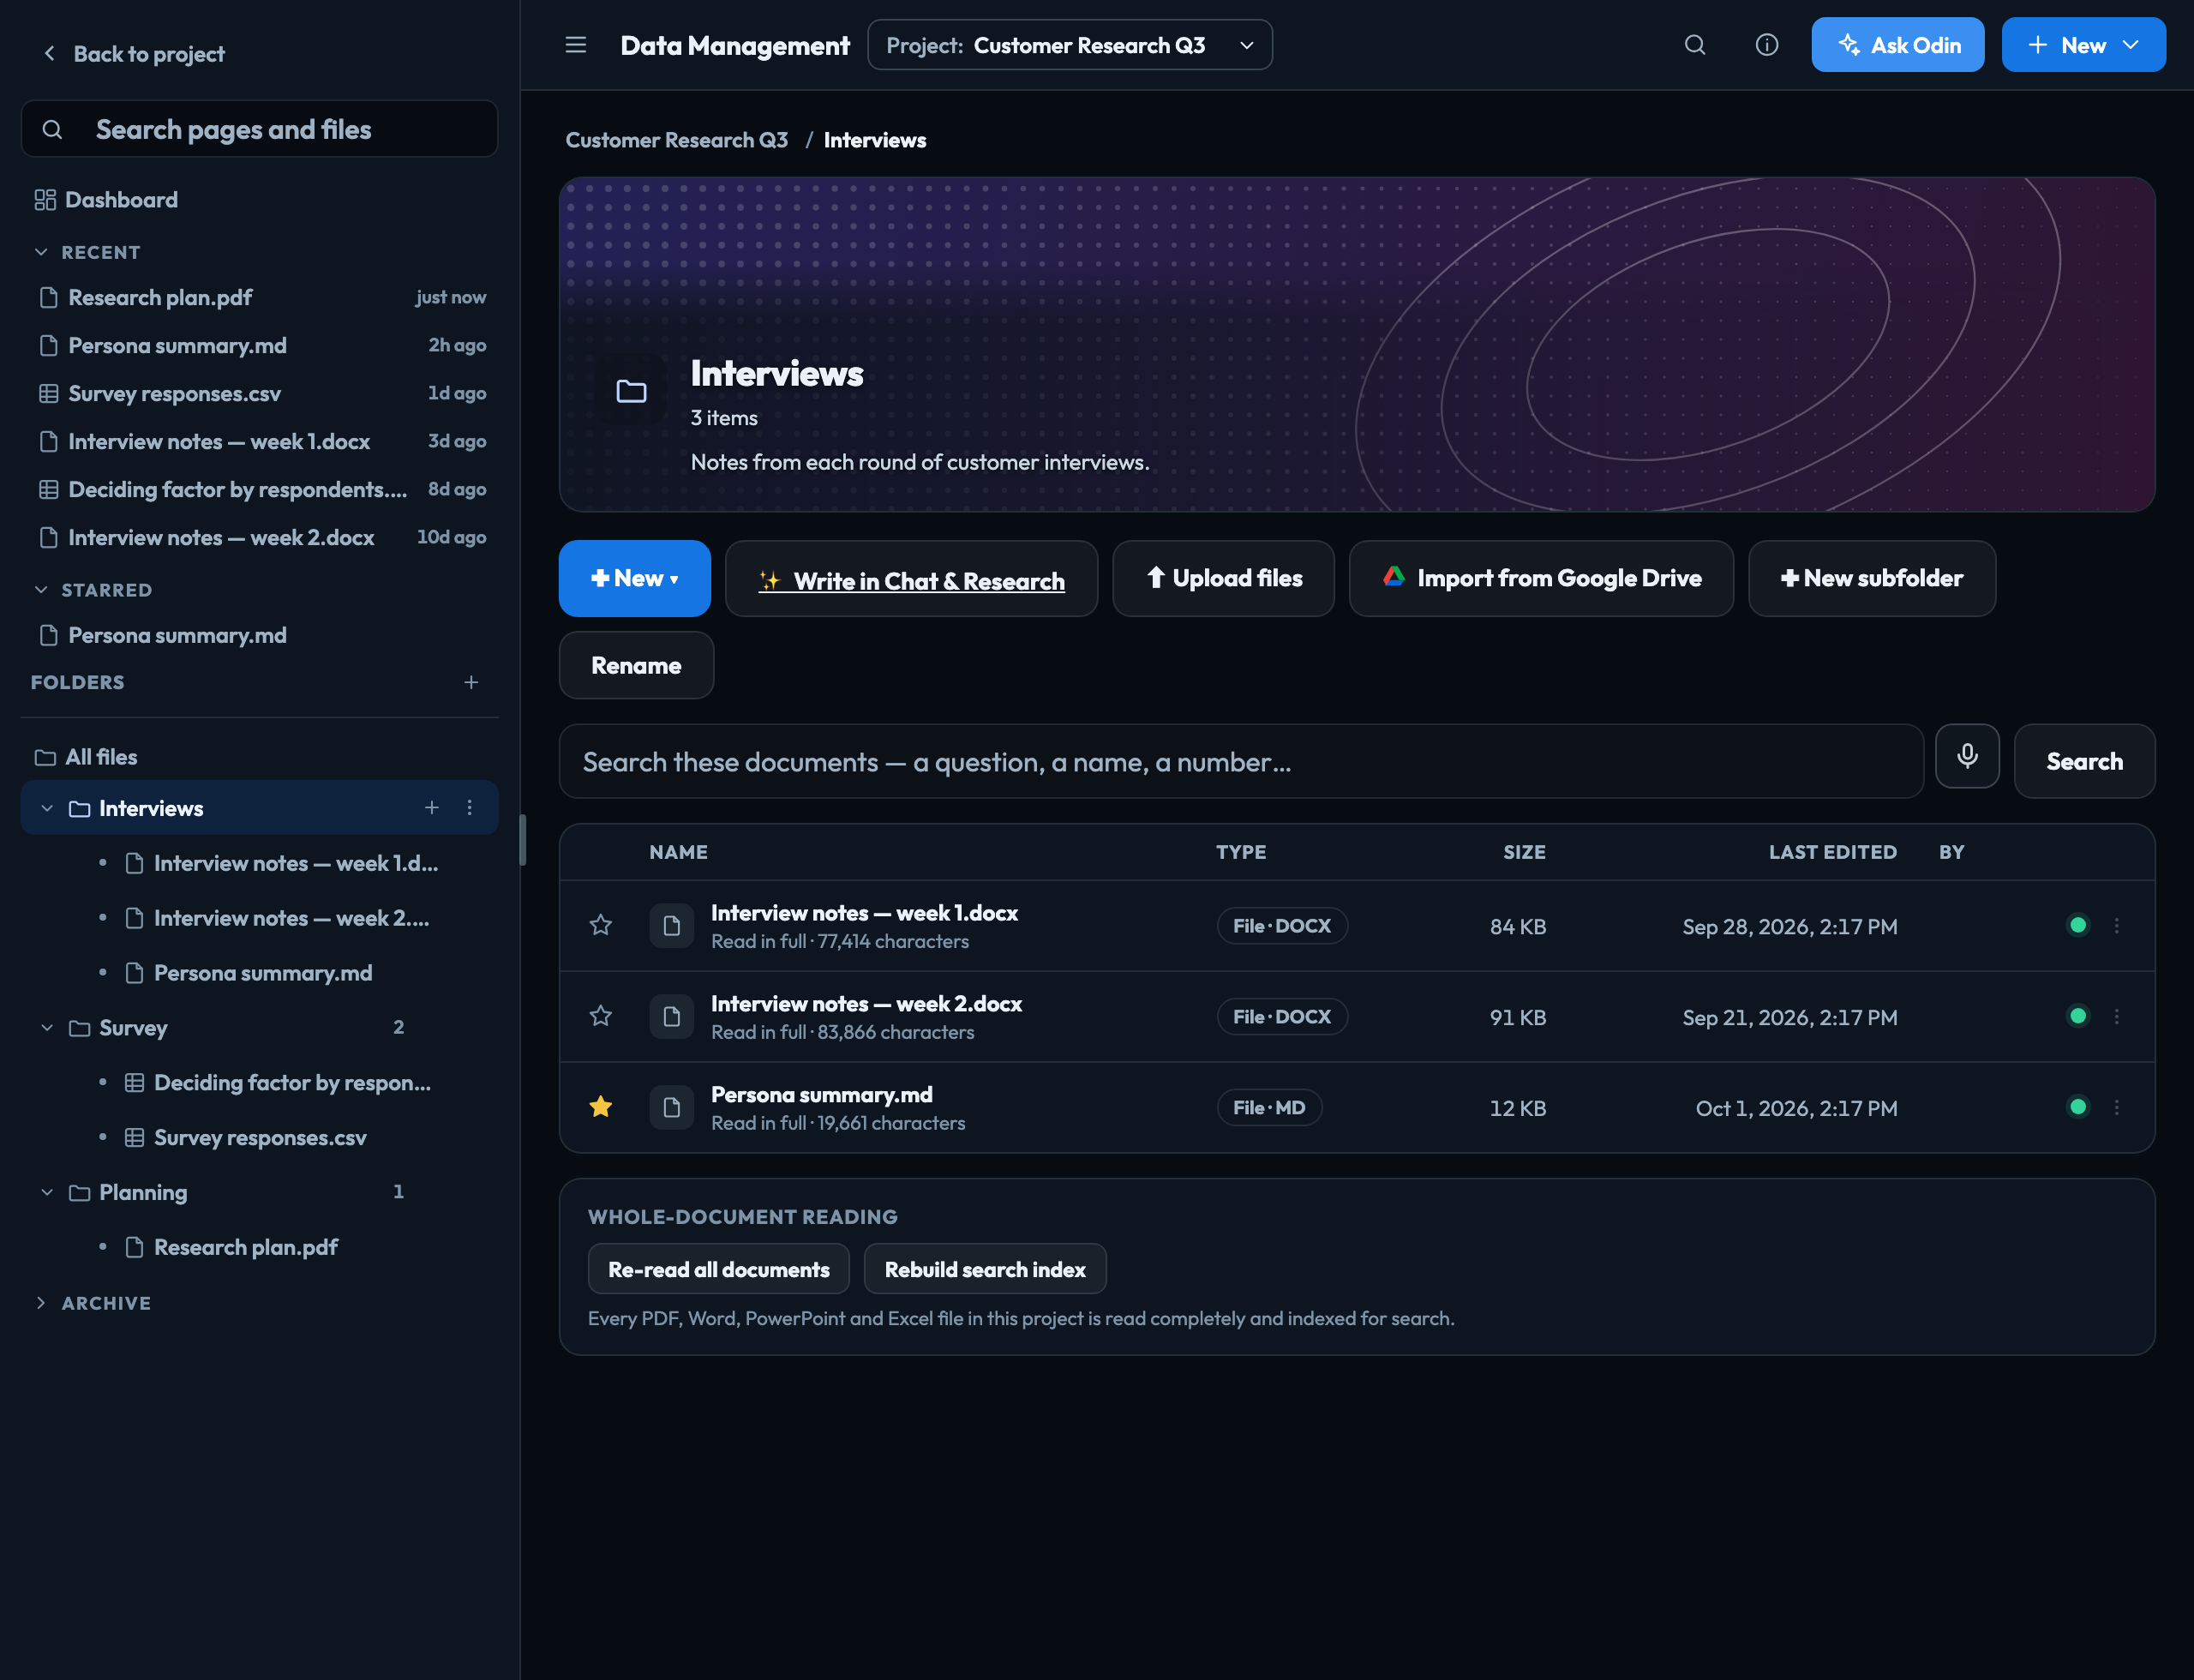Click the info circle icon in header
Screen dimensions: 2194x1680
tap(1766, 45)
